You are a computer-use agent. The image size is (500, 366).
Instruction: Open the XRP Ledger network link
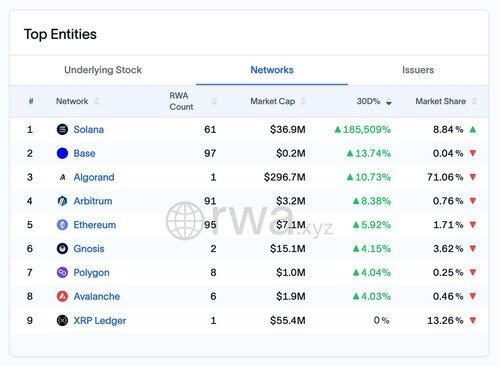coord(100,320)
